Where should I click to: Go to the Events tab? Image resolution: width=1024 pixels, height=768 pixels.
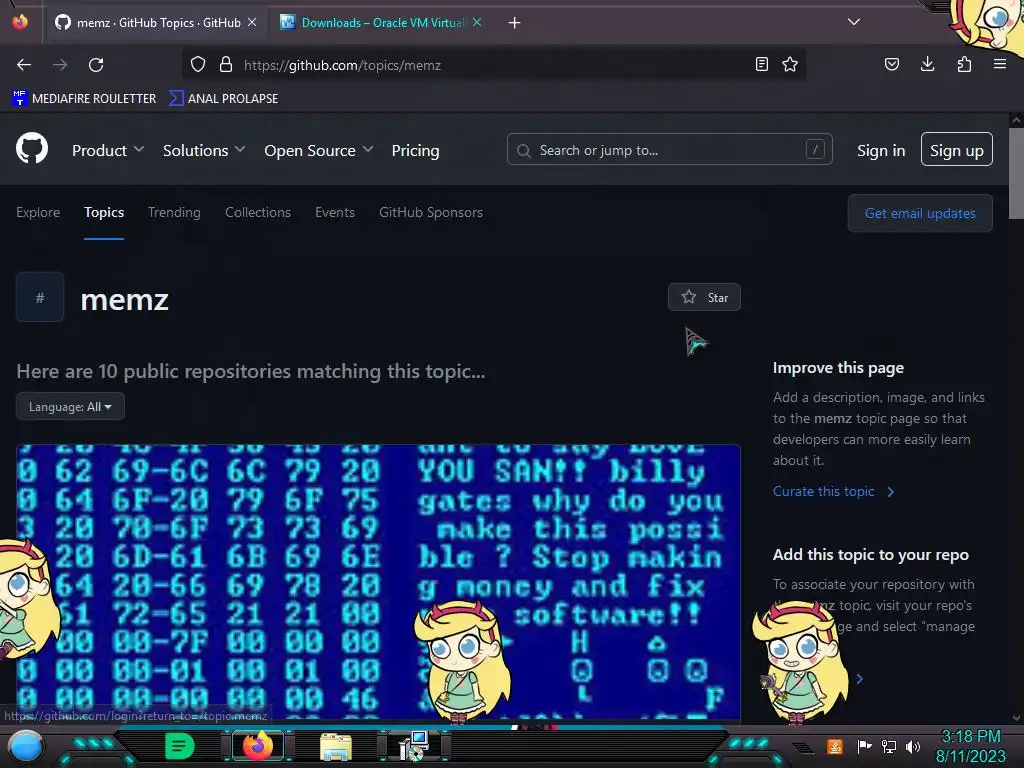click(x=335, y=212)
